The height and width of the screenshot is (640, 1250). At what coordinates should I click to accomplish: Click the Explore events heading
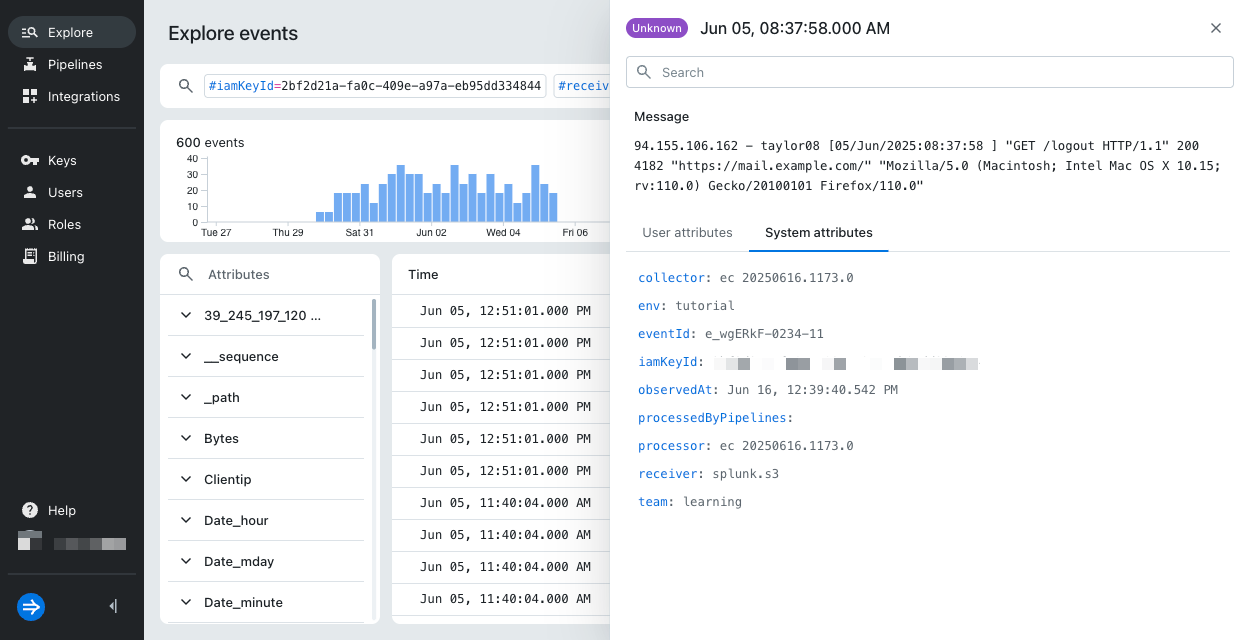pyautogui.click(x=233, y=33)
